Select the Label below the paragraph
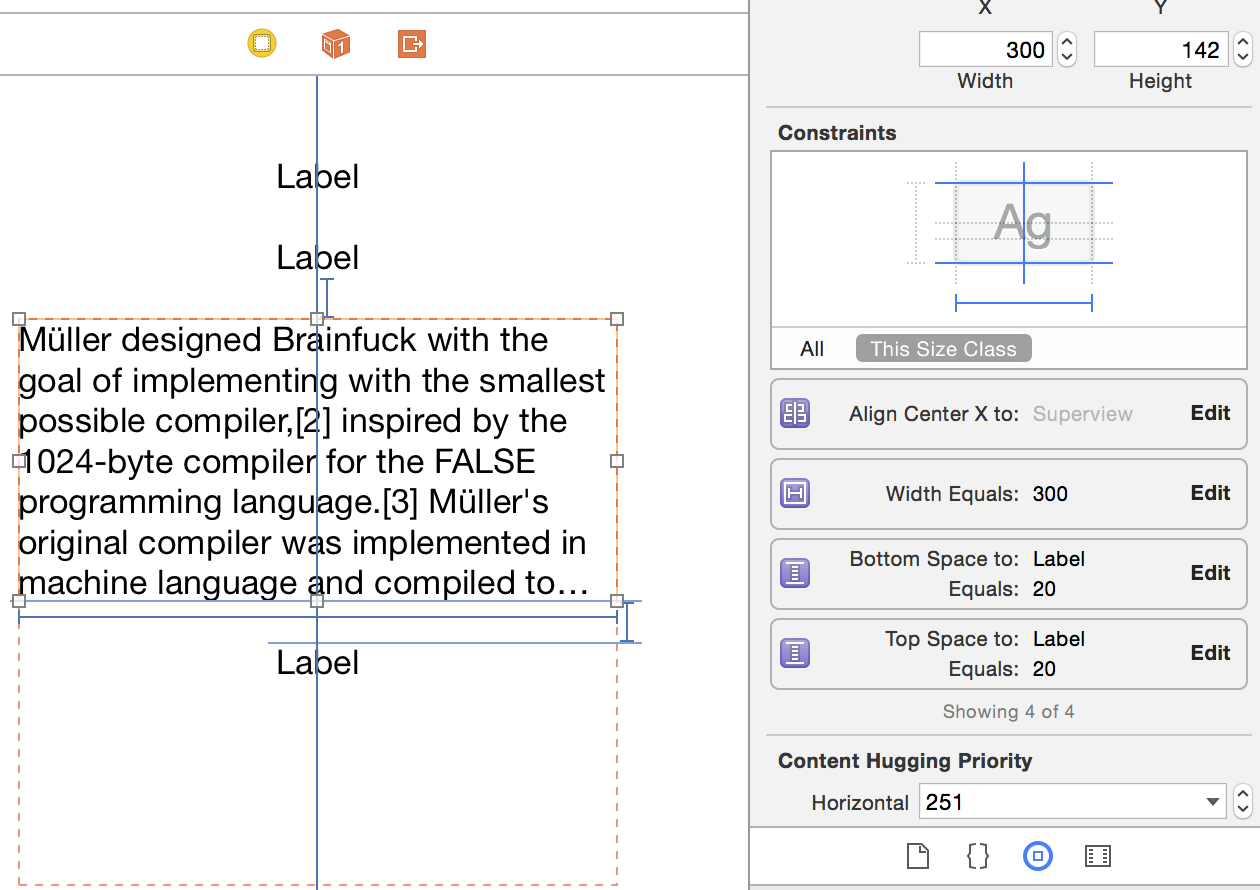The height and width of the screenshot is (890, 1260). 317,663
